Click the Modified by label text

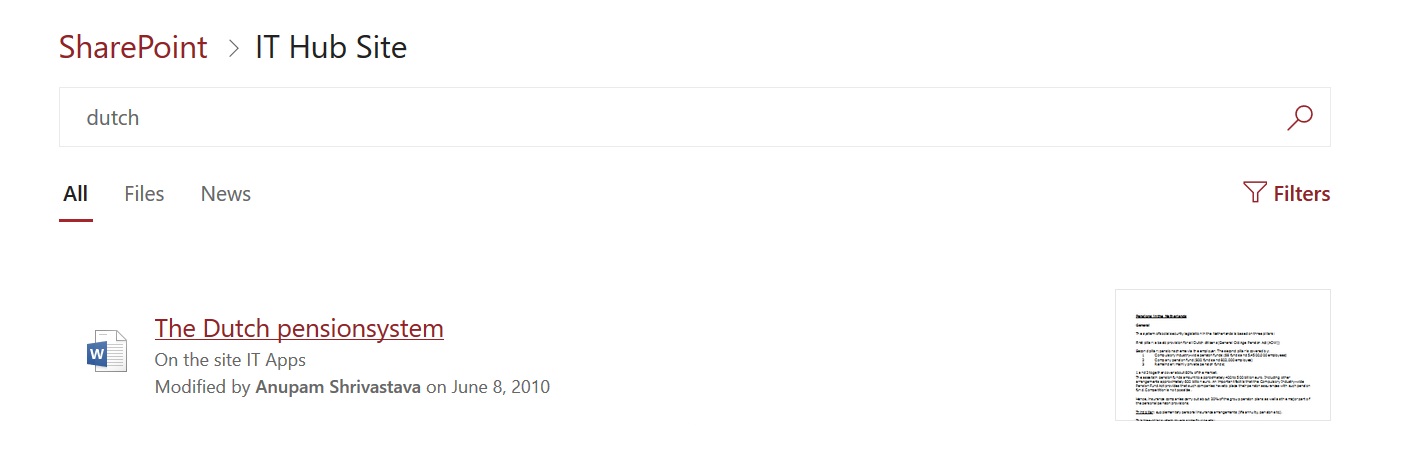pos(203,386)
